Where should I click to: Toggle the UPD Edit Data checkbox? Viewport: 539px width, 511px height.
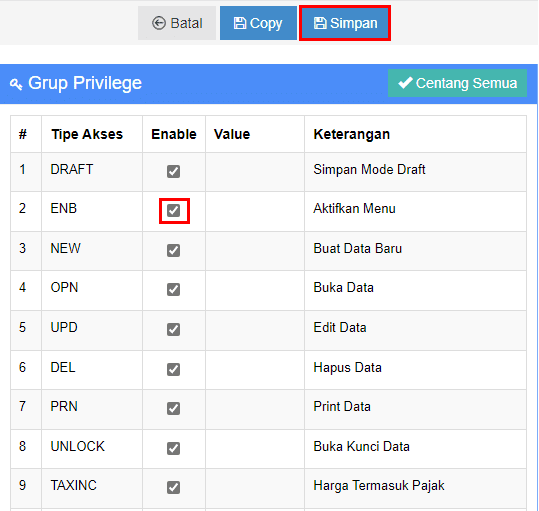coord(173,329)
